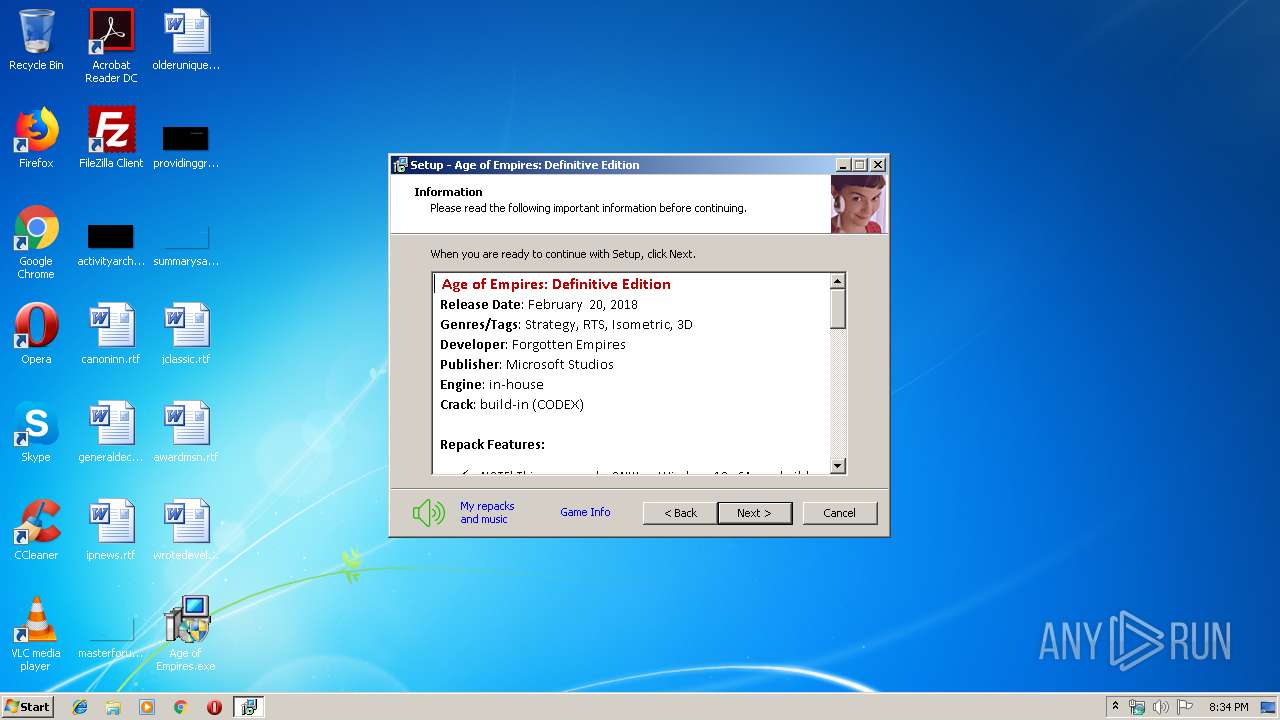Screen dimensions: 1280x720
Task: Show hidden tray icons arrow
Action: (1115, 707)
